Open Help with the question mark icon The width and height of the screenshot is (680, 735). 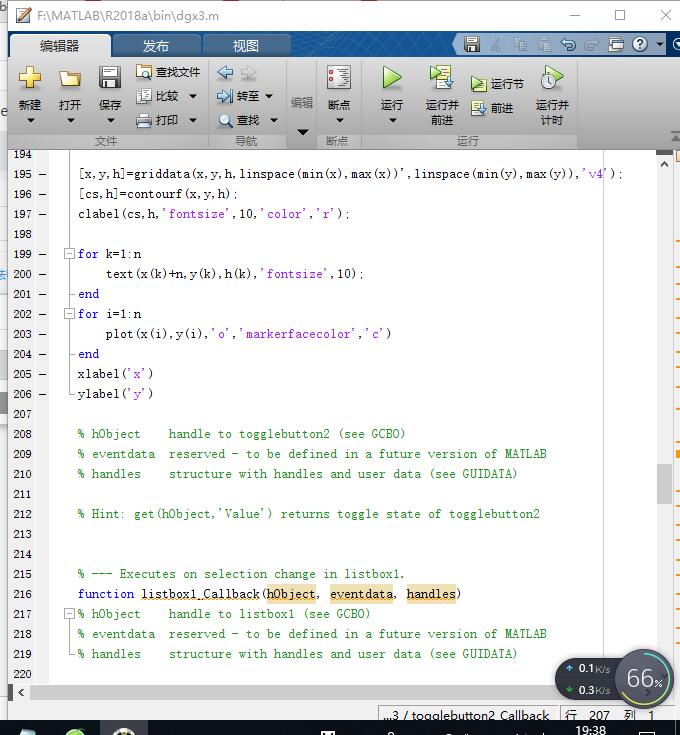coord(640,44)
